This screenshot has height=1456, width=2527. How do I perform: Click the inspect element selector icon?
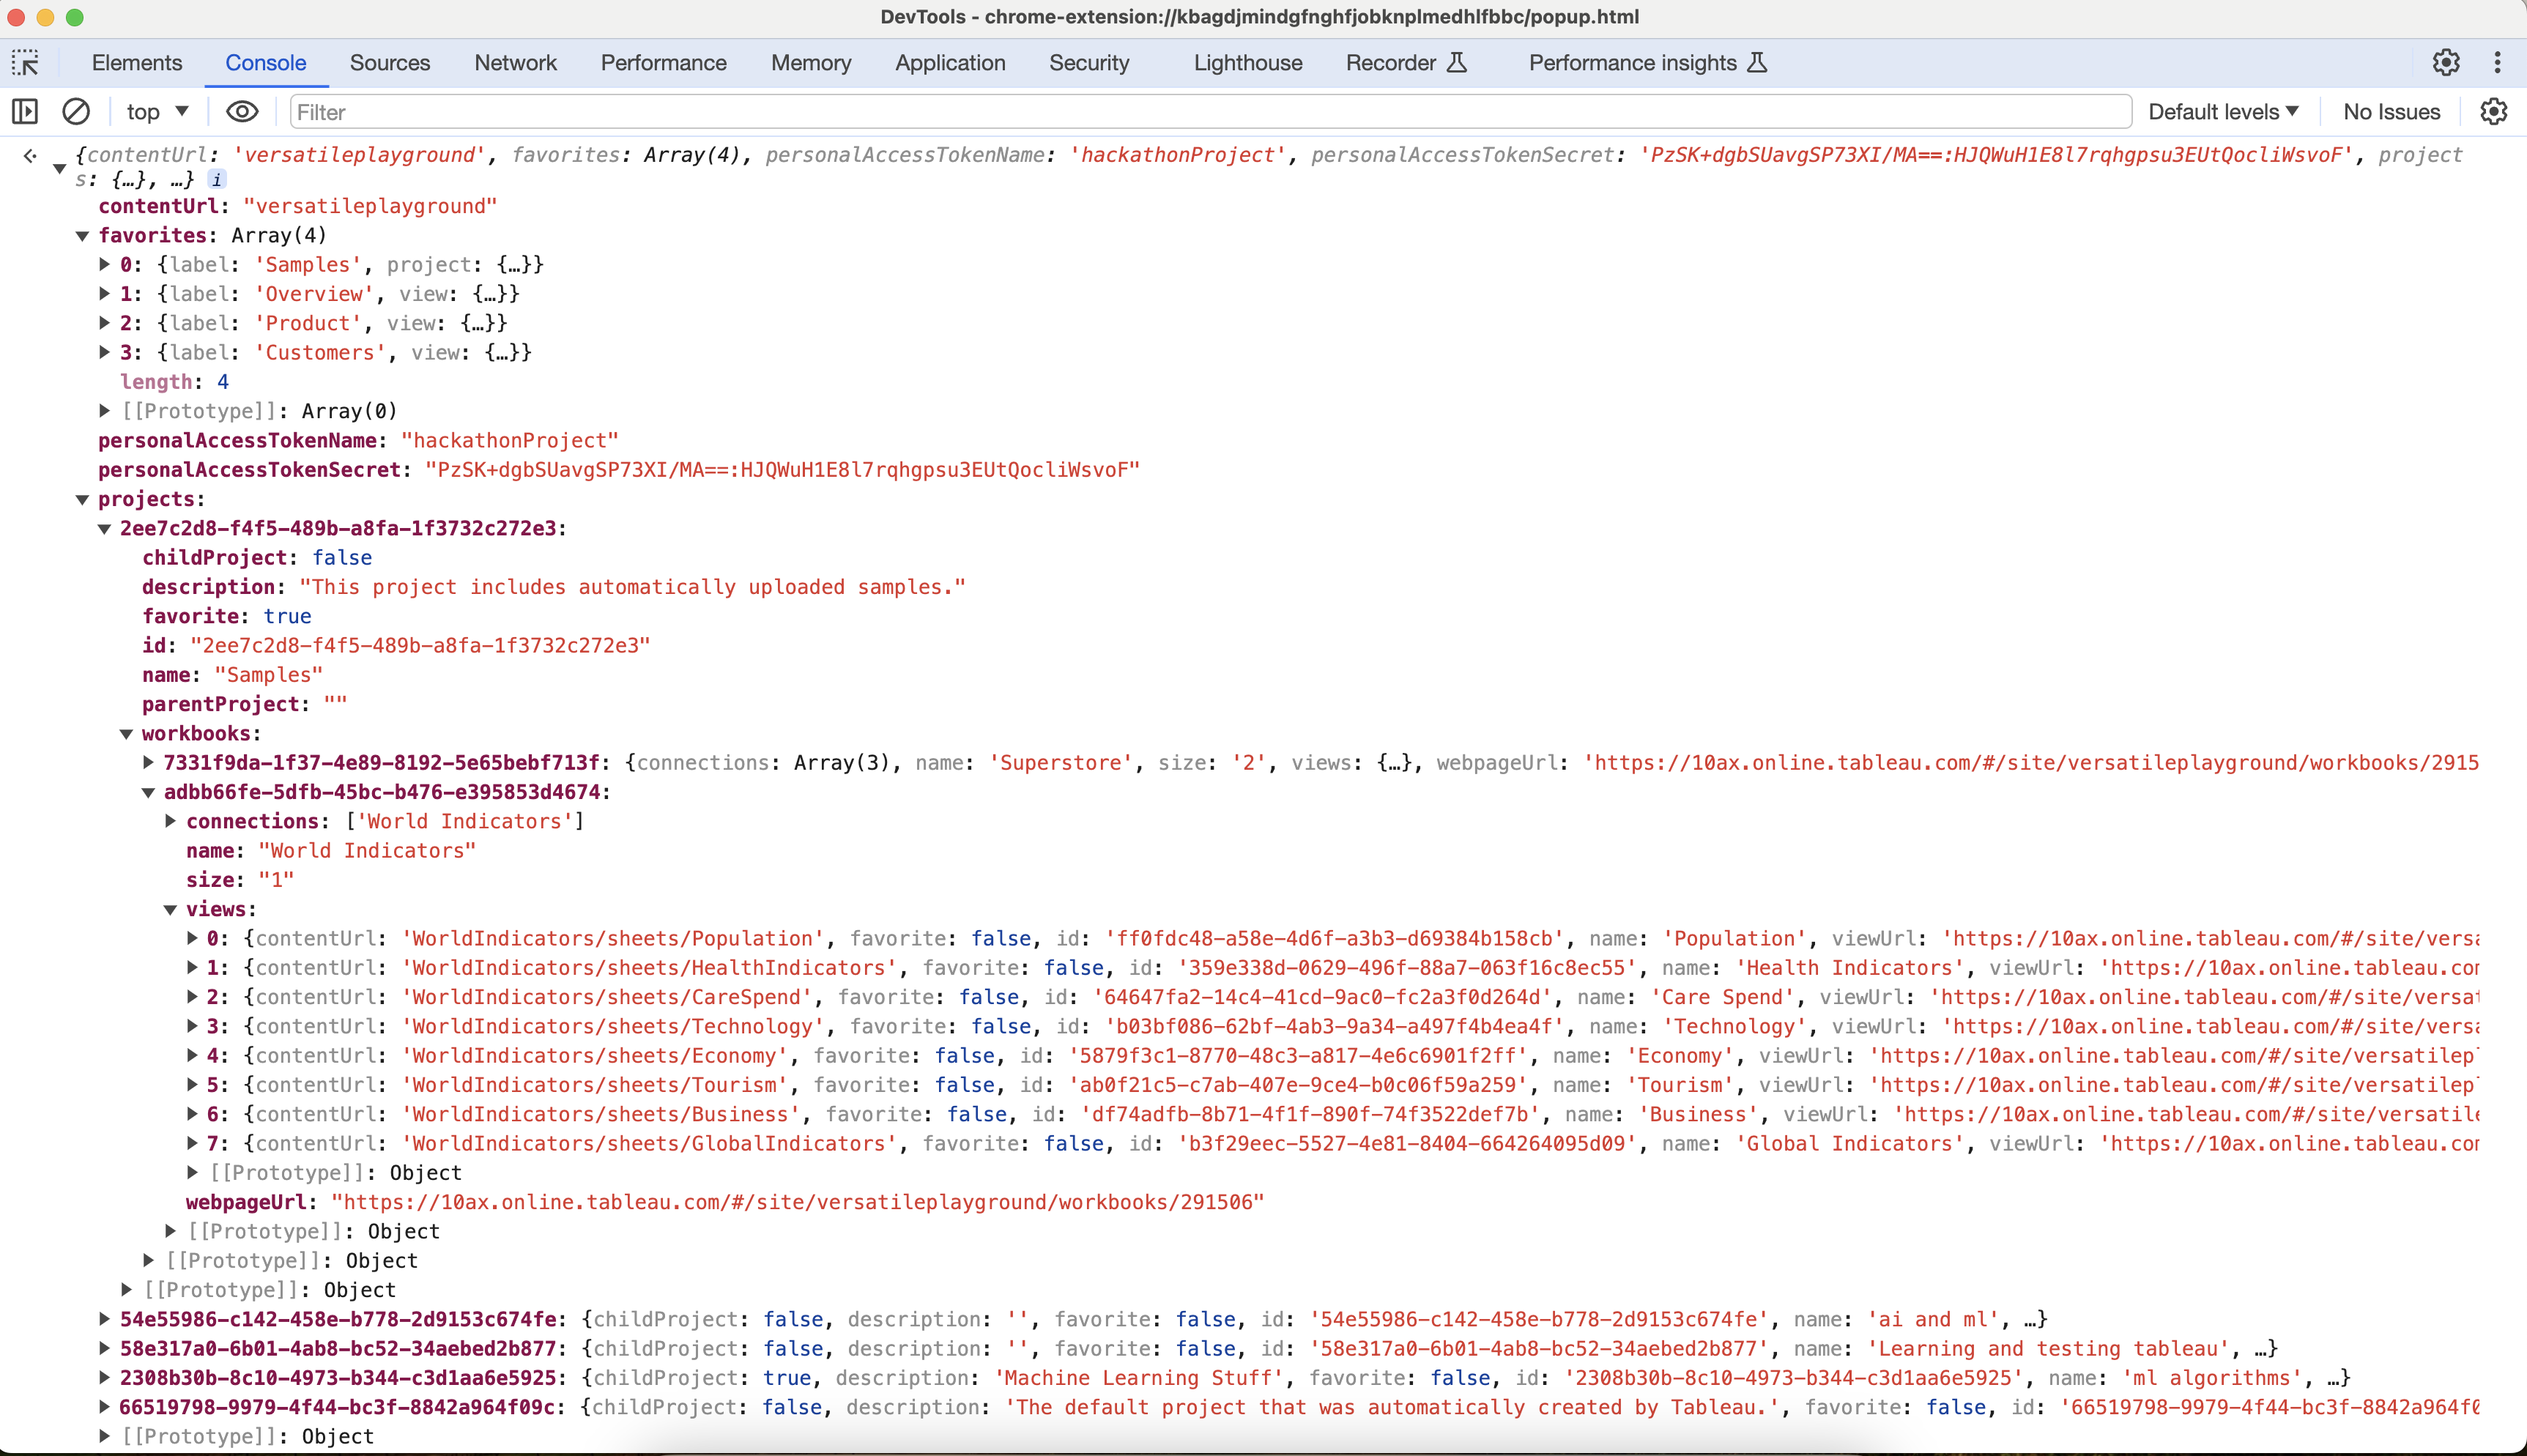tap(25, 63)
